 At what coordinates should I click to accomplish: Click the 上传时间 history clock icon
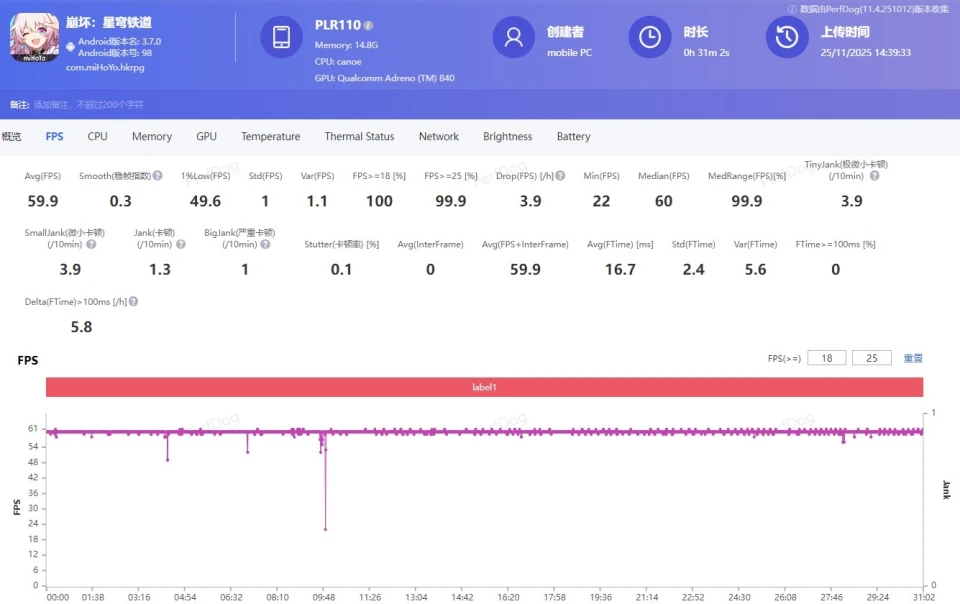tap(786, 37)
